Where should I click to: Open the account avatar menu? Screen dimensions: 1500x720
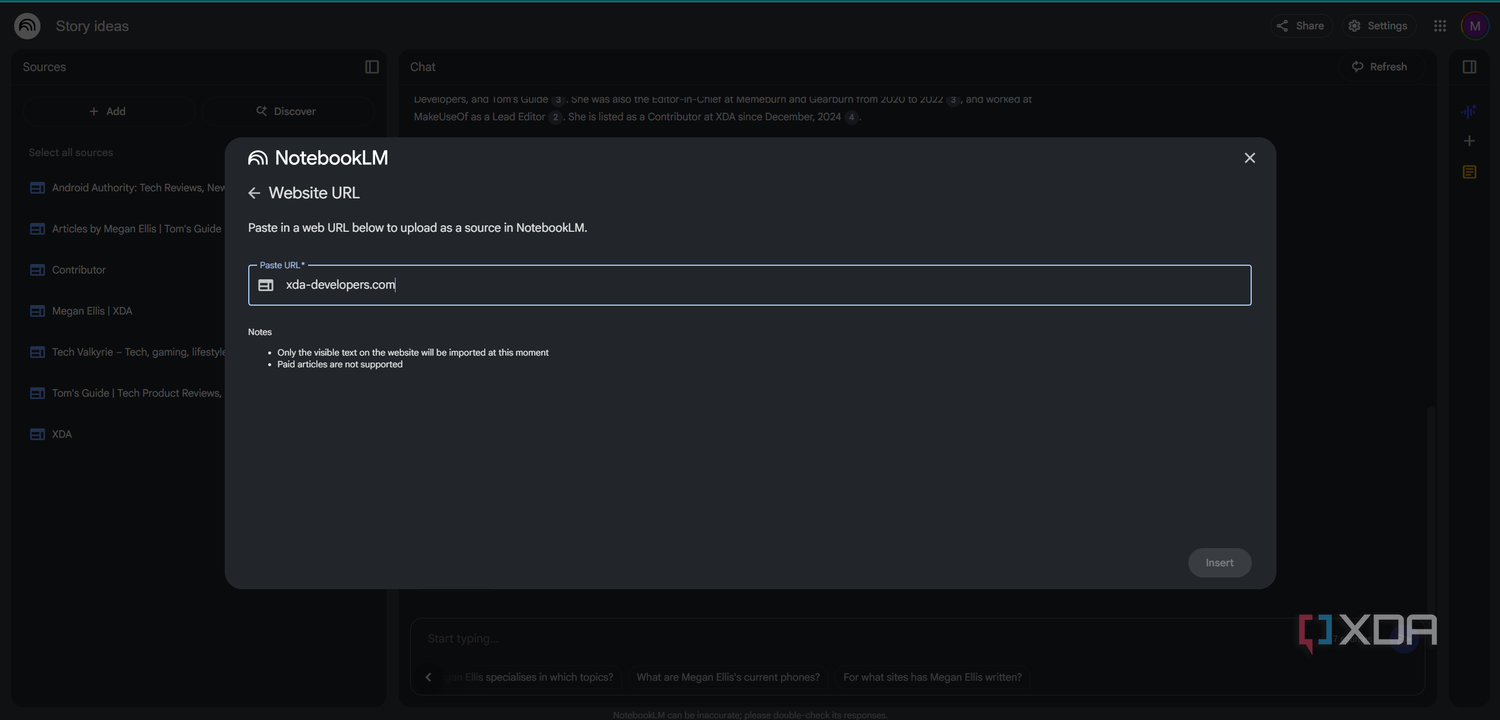1475,26
